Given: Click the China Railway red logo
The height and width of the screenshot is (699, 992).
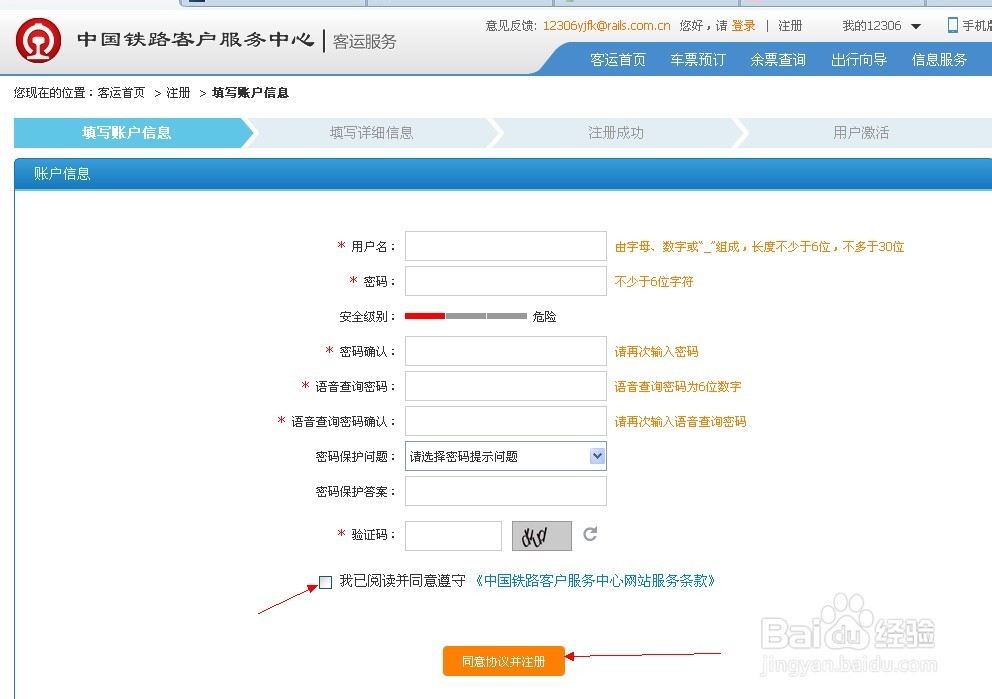Looking at the screenshot, I should pyautogui.click(x=38, y=40).
